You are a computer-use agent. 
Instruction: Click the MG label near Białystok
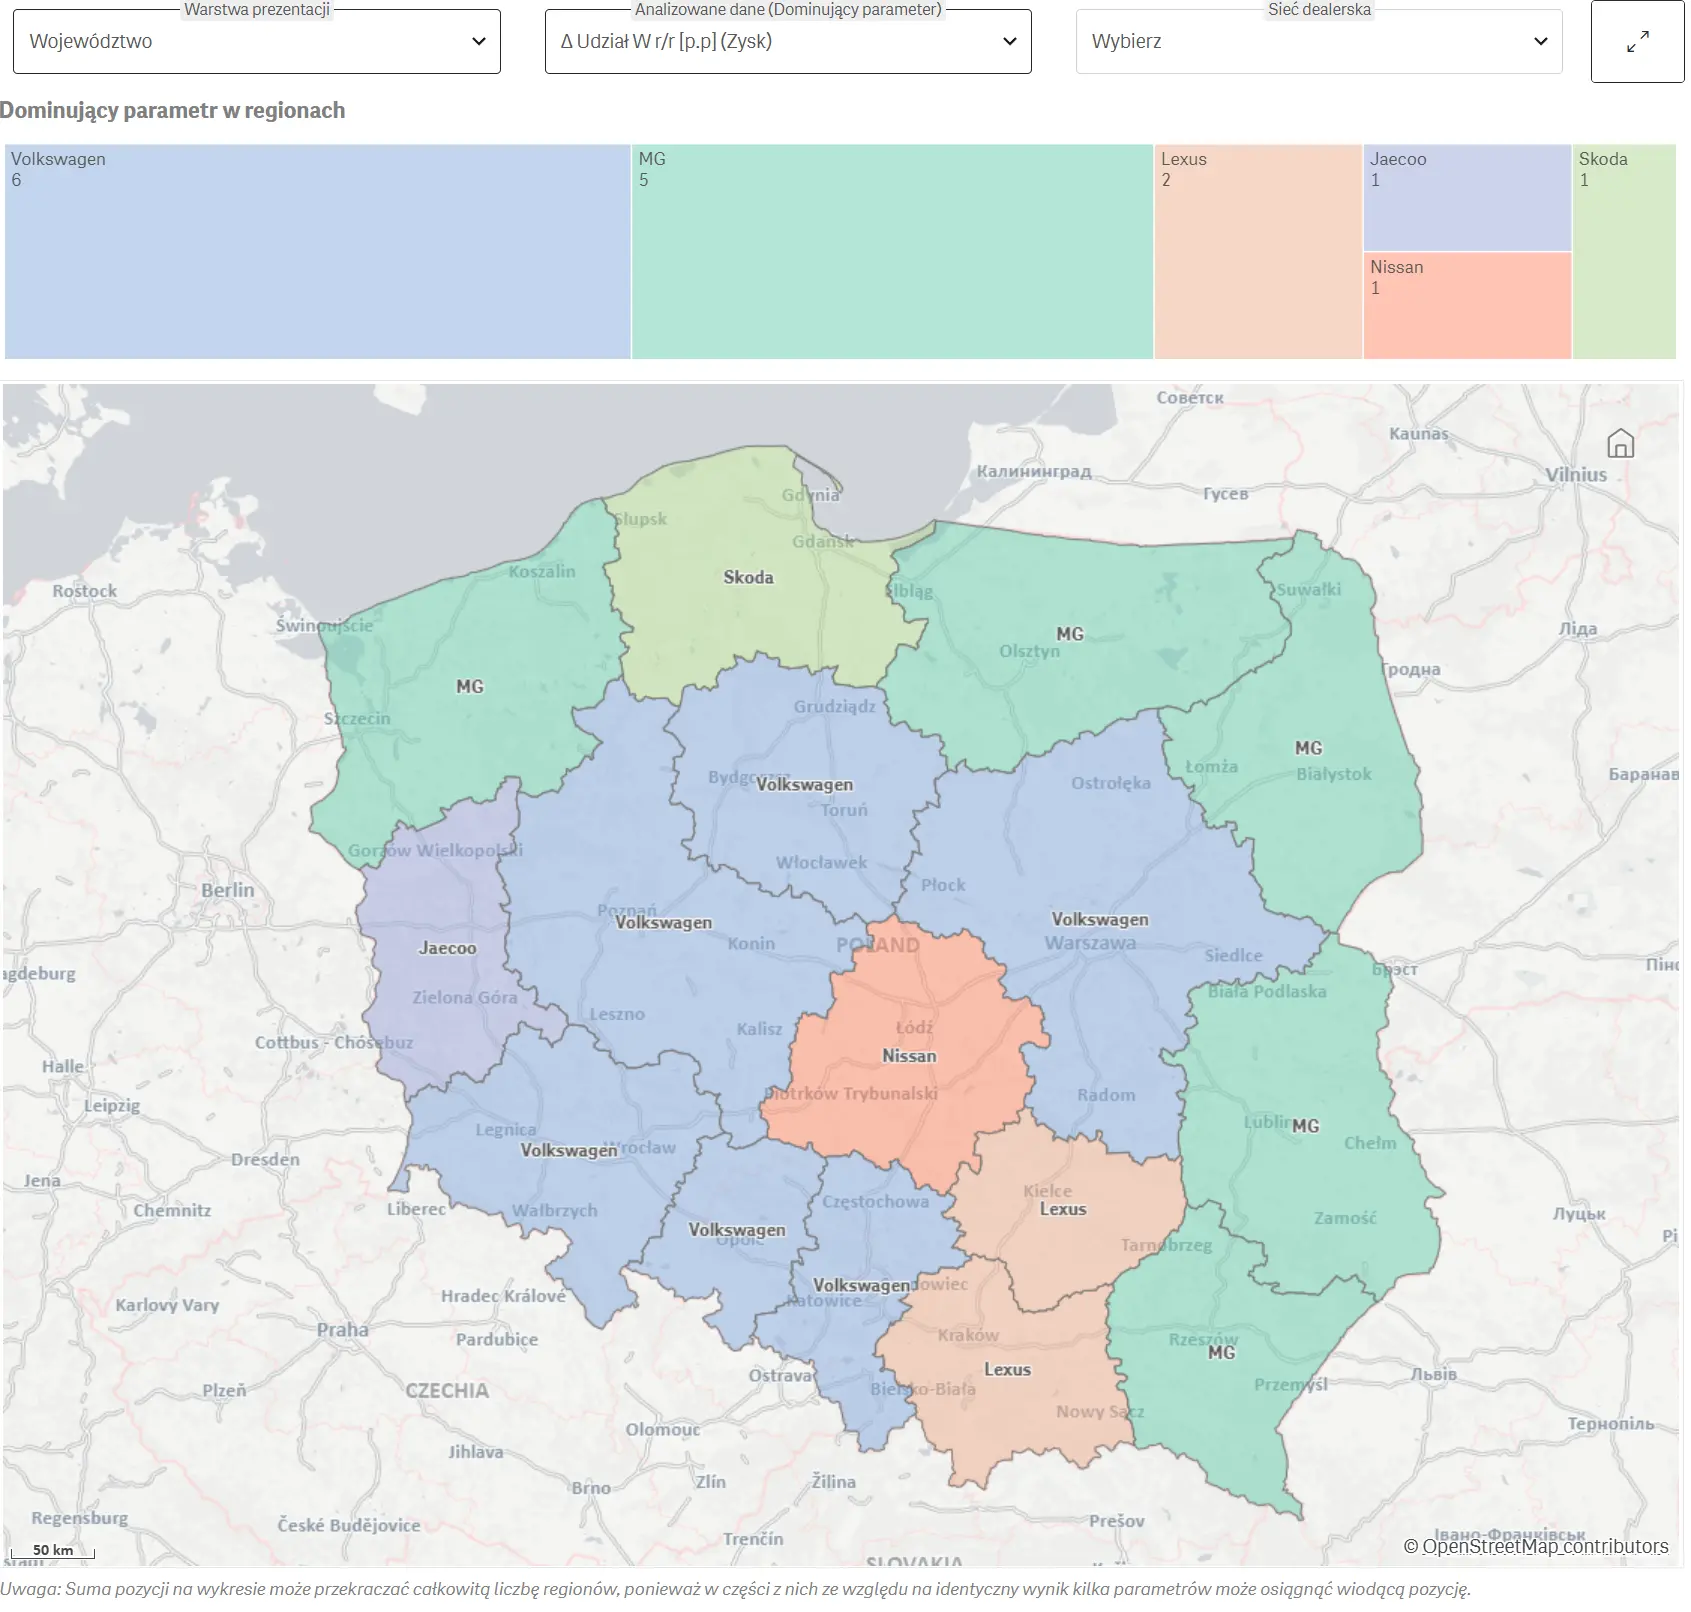1308,748
